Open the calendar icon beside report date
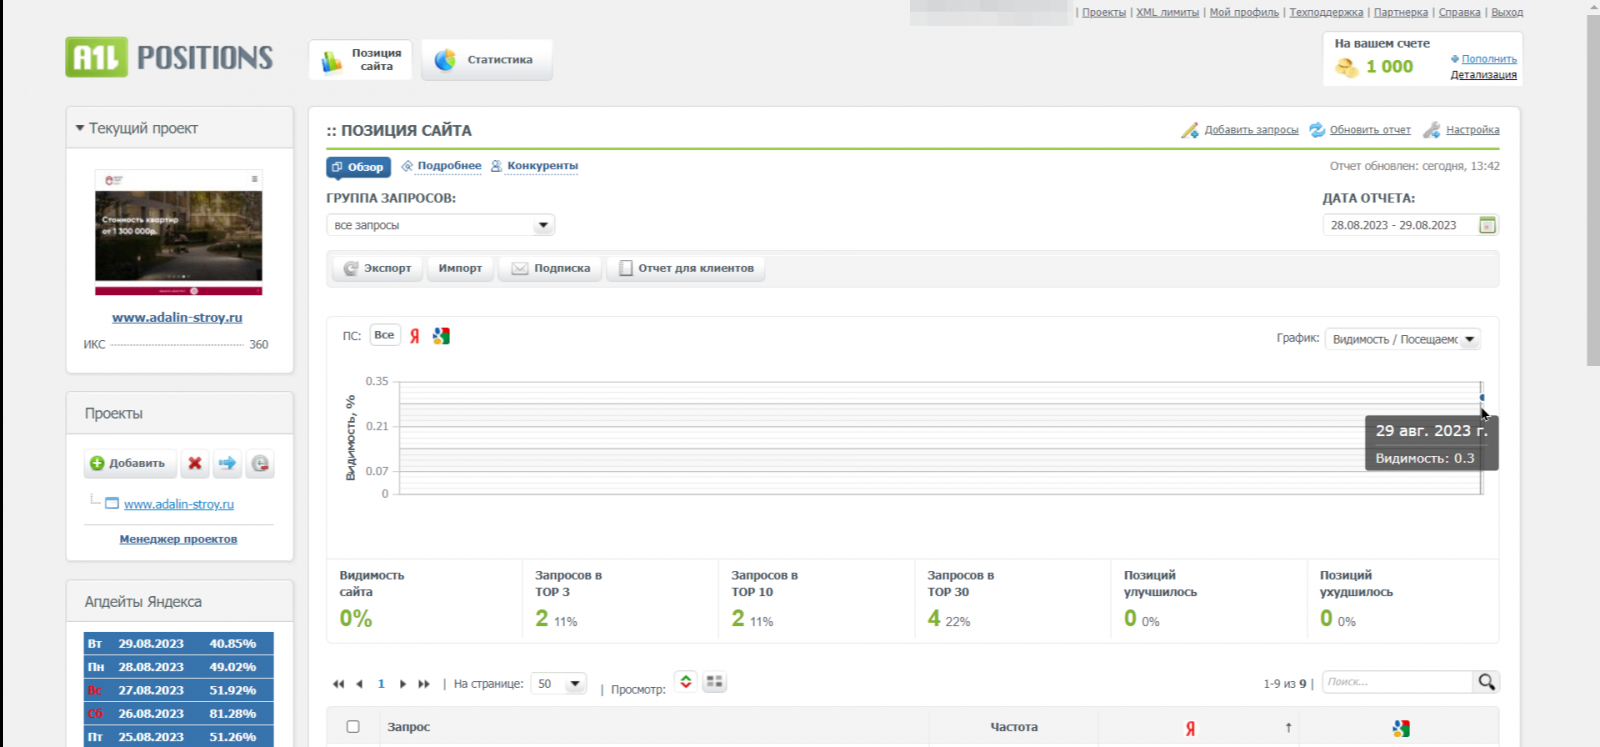 coord(1487,225)
